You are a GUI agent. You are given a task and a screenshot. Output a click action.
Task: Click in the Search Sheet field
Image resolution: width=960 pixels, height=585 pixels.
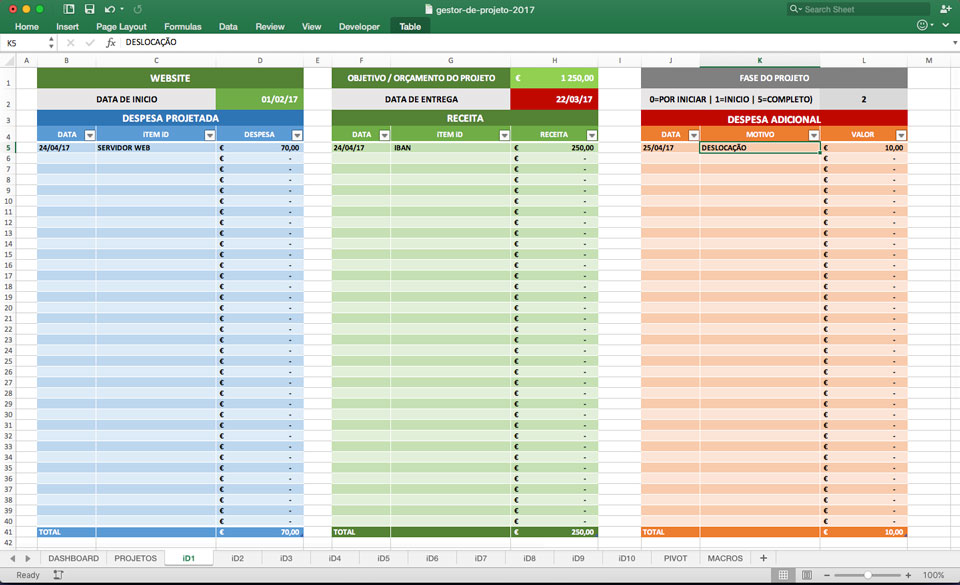tap(858, 9)
